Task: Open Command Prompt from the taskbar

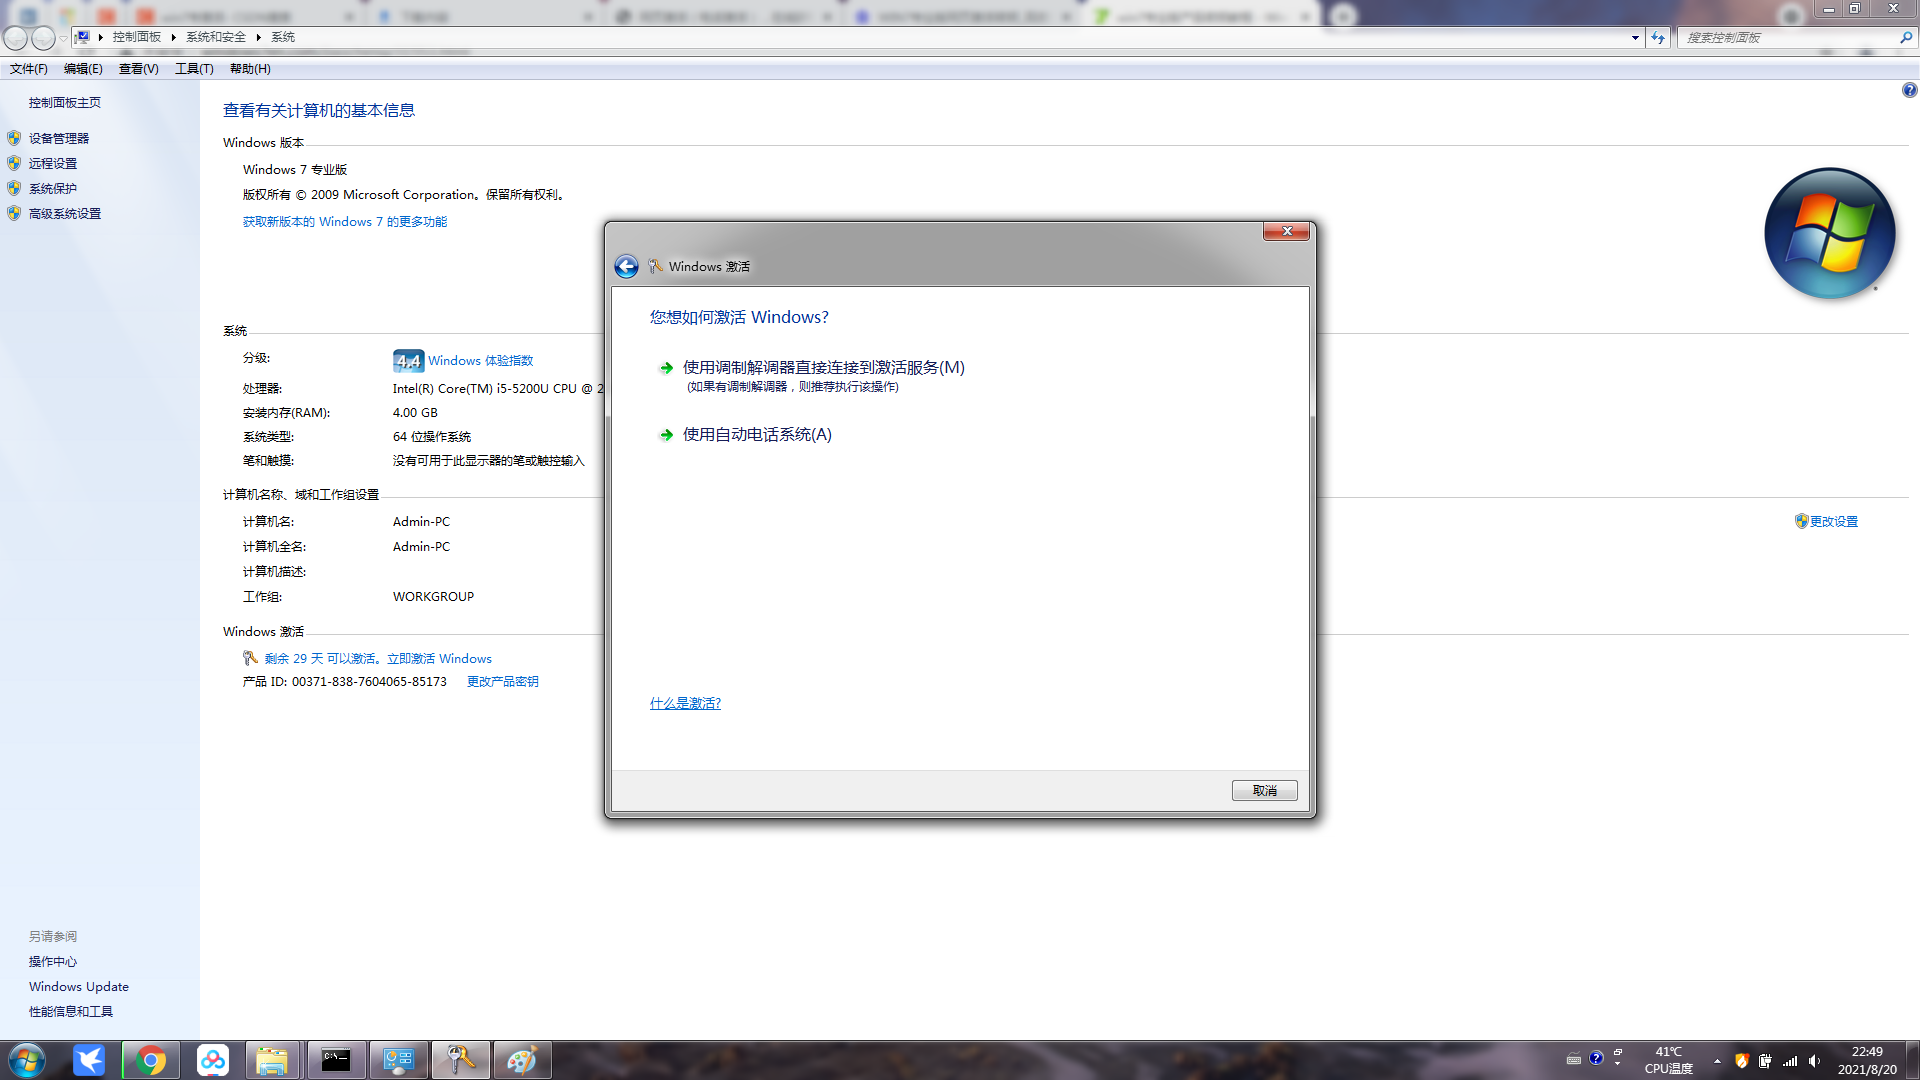Action: (x=336, y=1059)
